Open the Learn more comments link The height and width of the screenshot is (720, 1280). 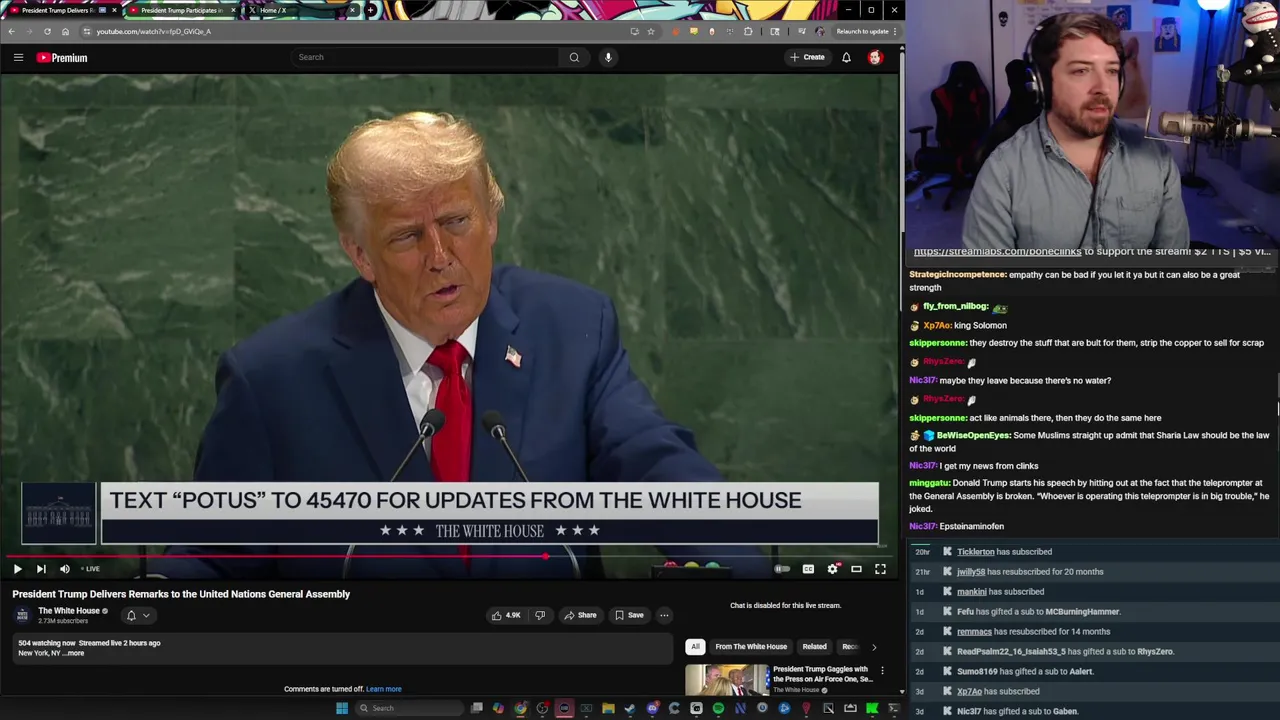point(383,689)
